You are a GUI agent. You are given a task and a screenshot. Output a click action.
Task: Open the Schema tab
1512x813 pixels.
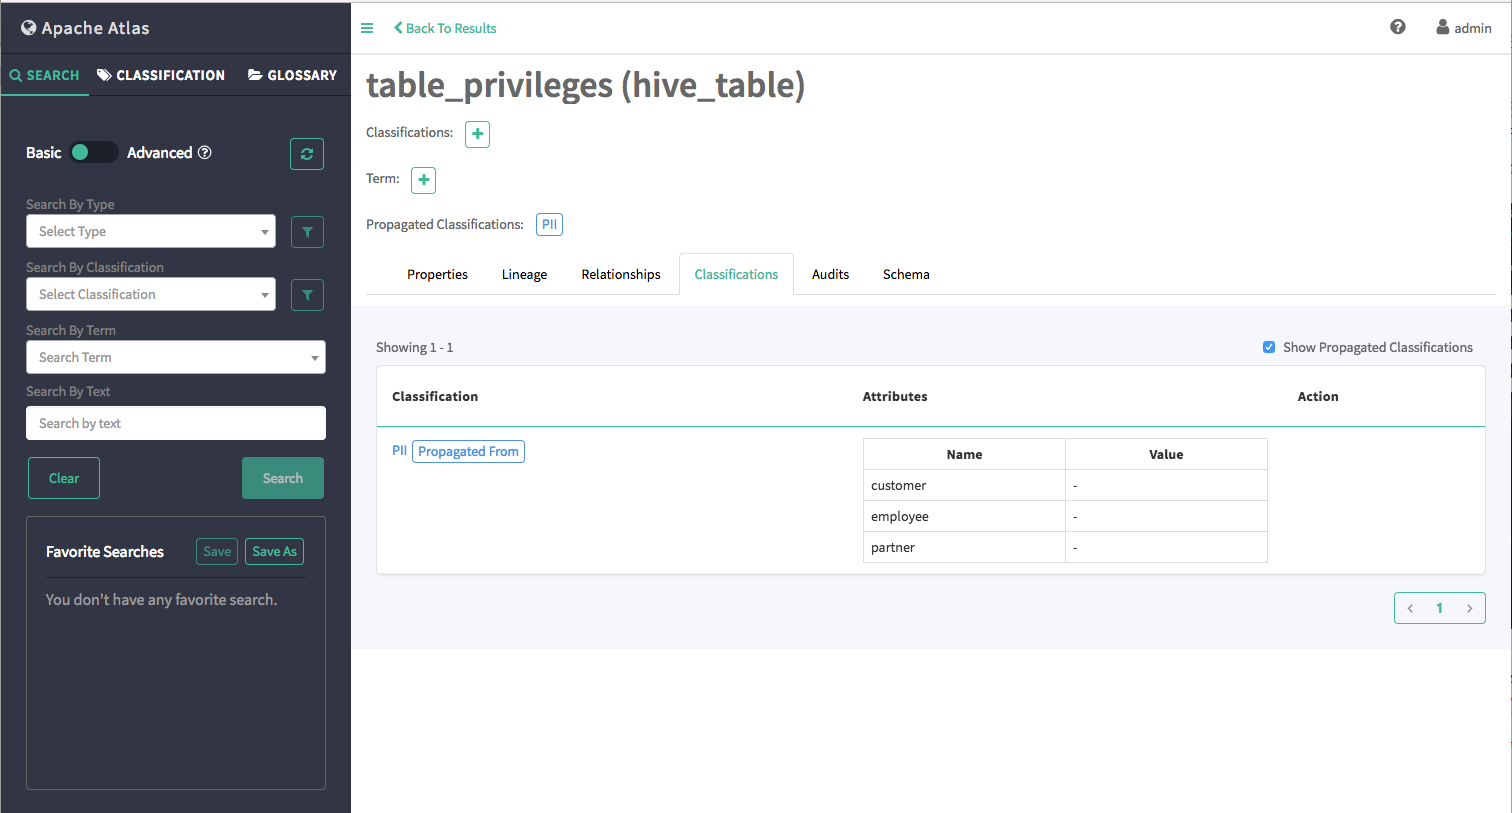point(906,274)
